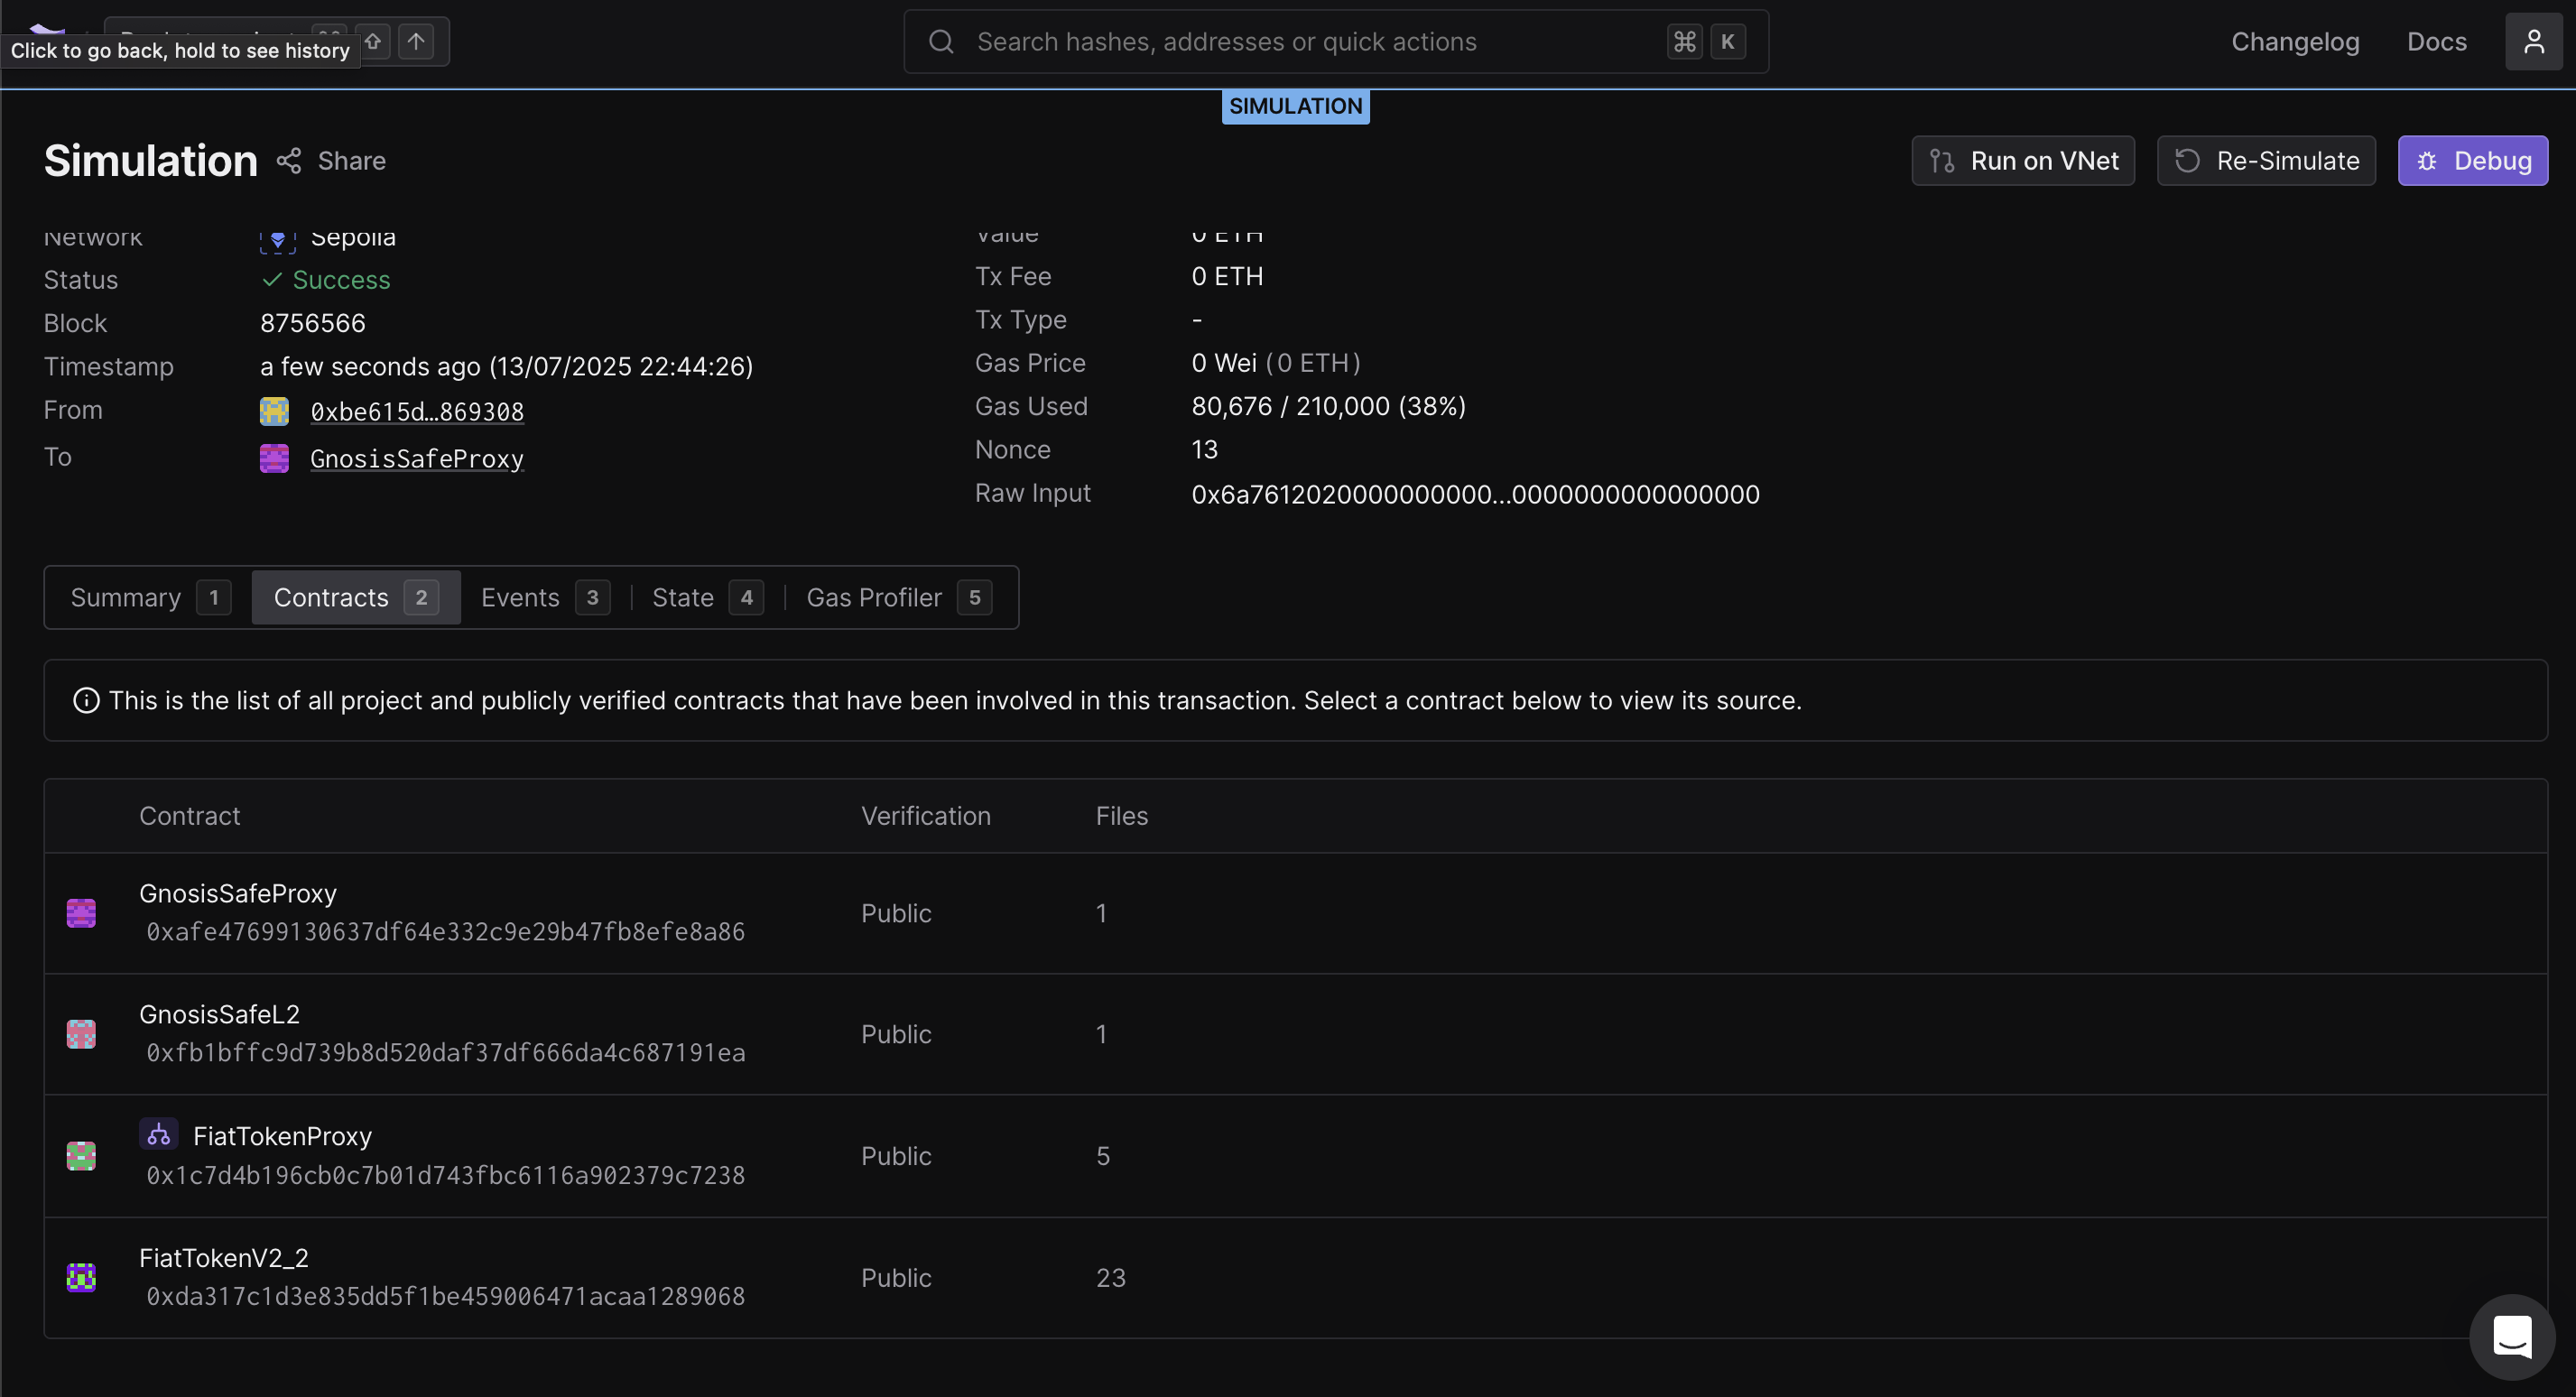Click Nonce value 13
Image resolution: width=2576 pixels, height=1397 pixels.
[x=1204, y=450]
